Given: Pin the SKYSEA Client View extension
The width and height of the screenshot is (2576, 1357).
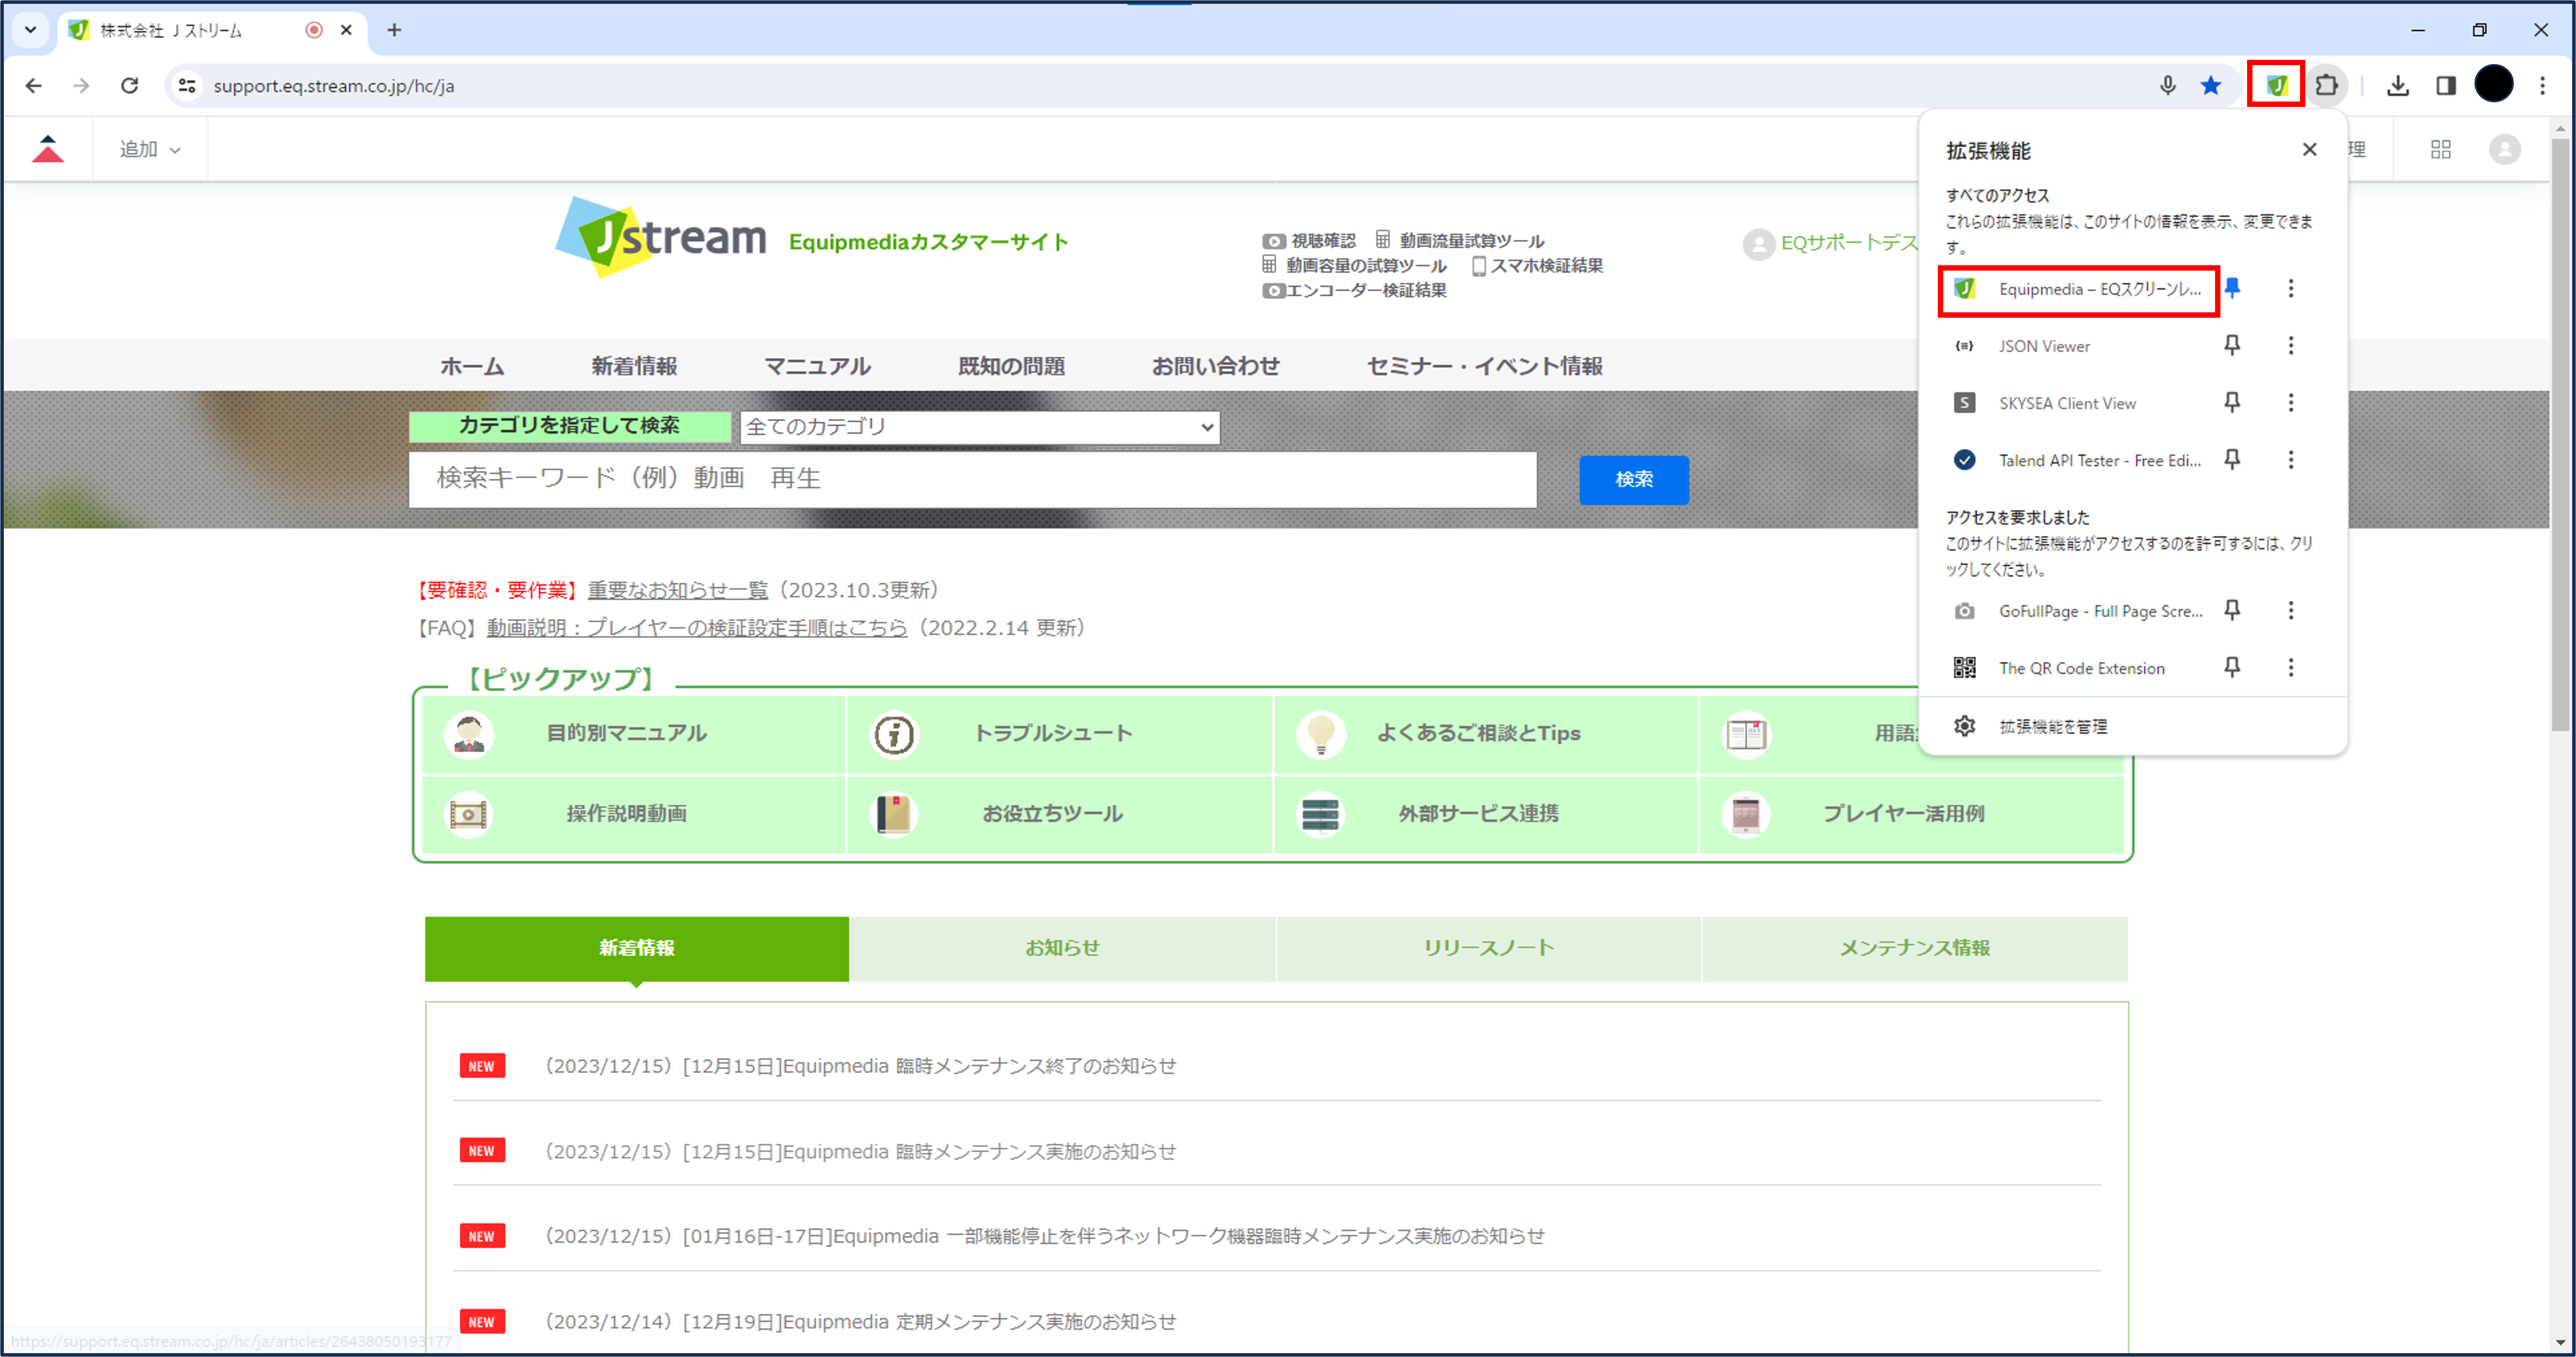Looking at the screenshot, I should click(x=2232, y=402).
